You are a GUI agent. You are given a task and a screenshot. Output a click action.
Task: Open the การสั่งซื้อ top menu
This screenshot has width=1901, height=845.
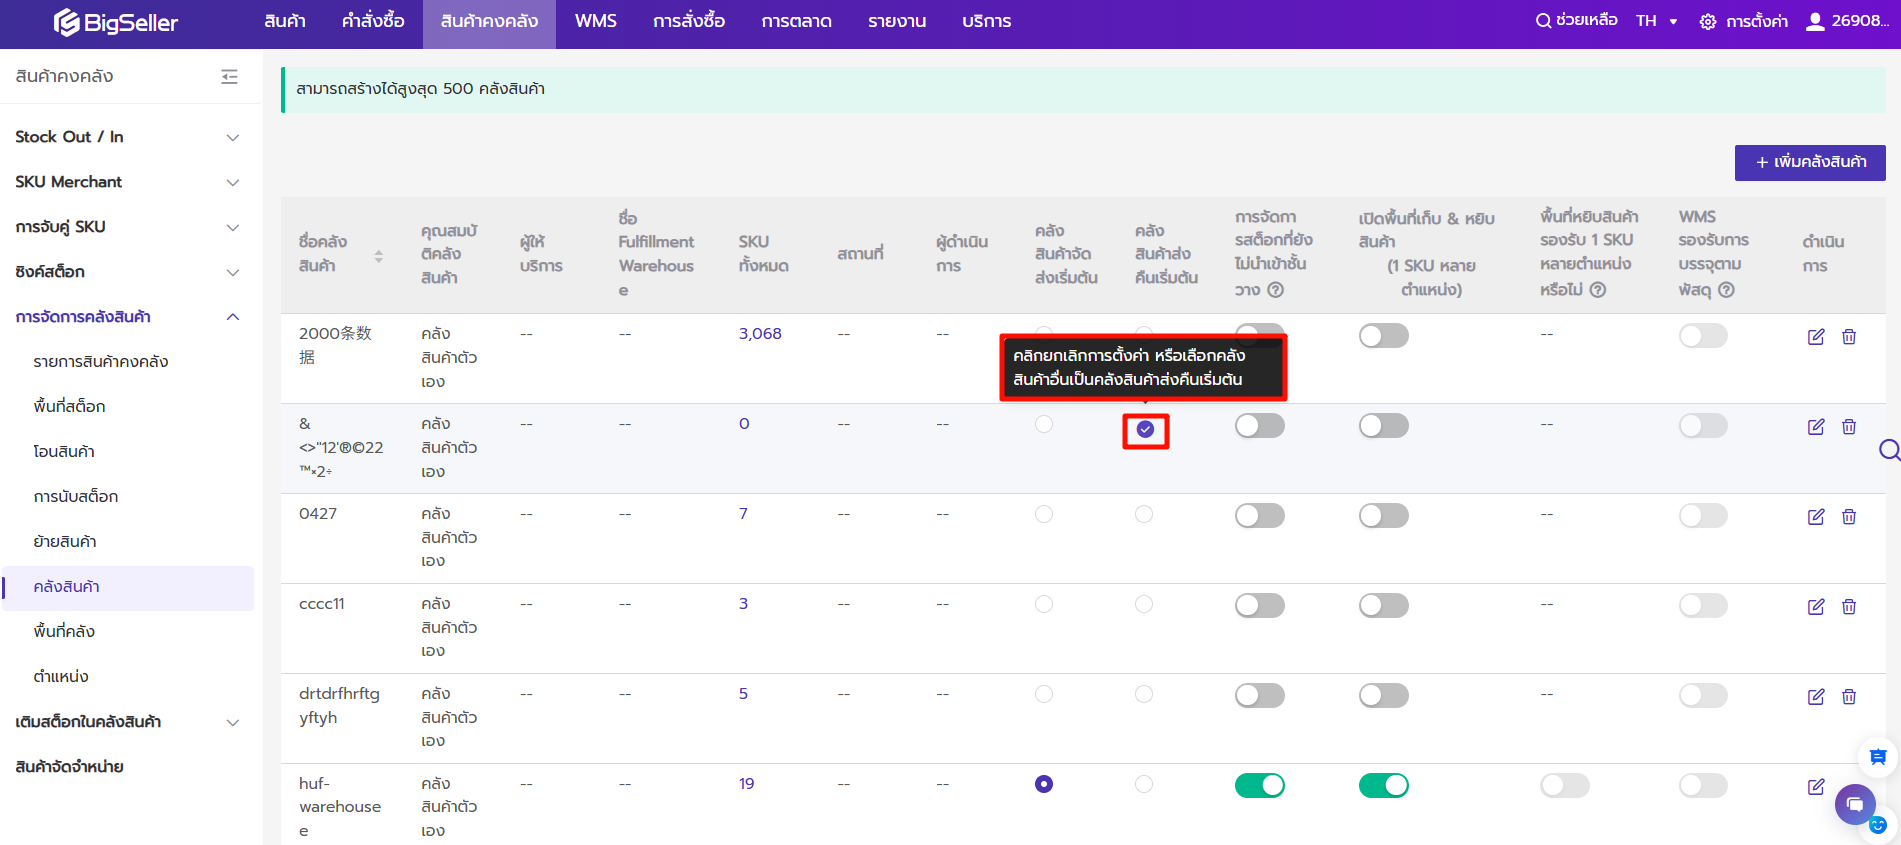tap(689, 22)
